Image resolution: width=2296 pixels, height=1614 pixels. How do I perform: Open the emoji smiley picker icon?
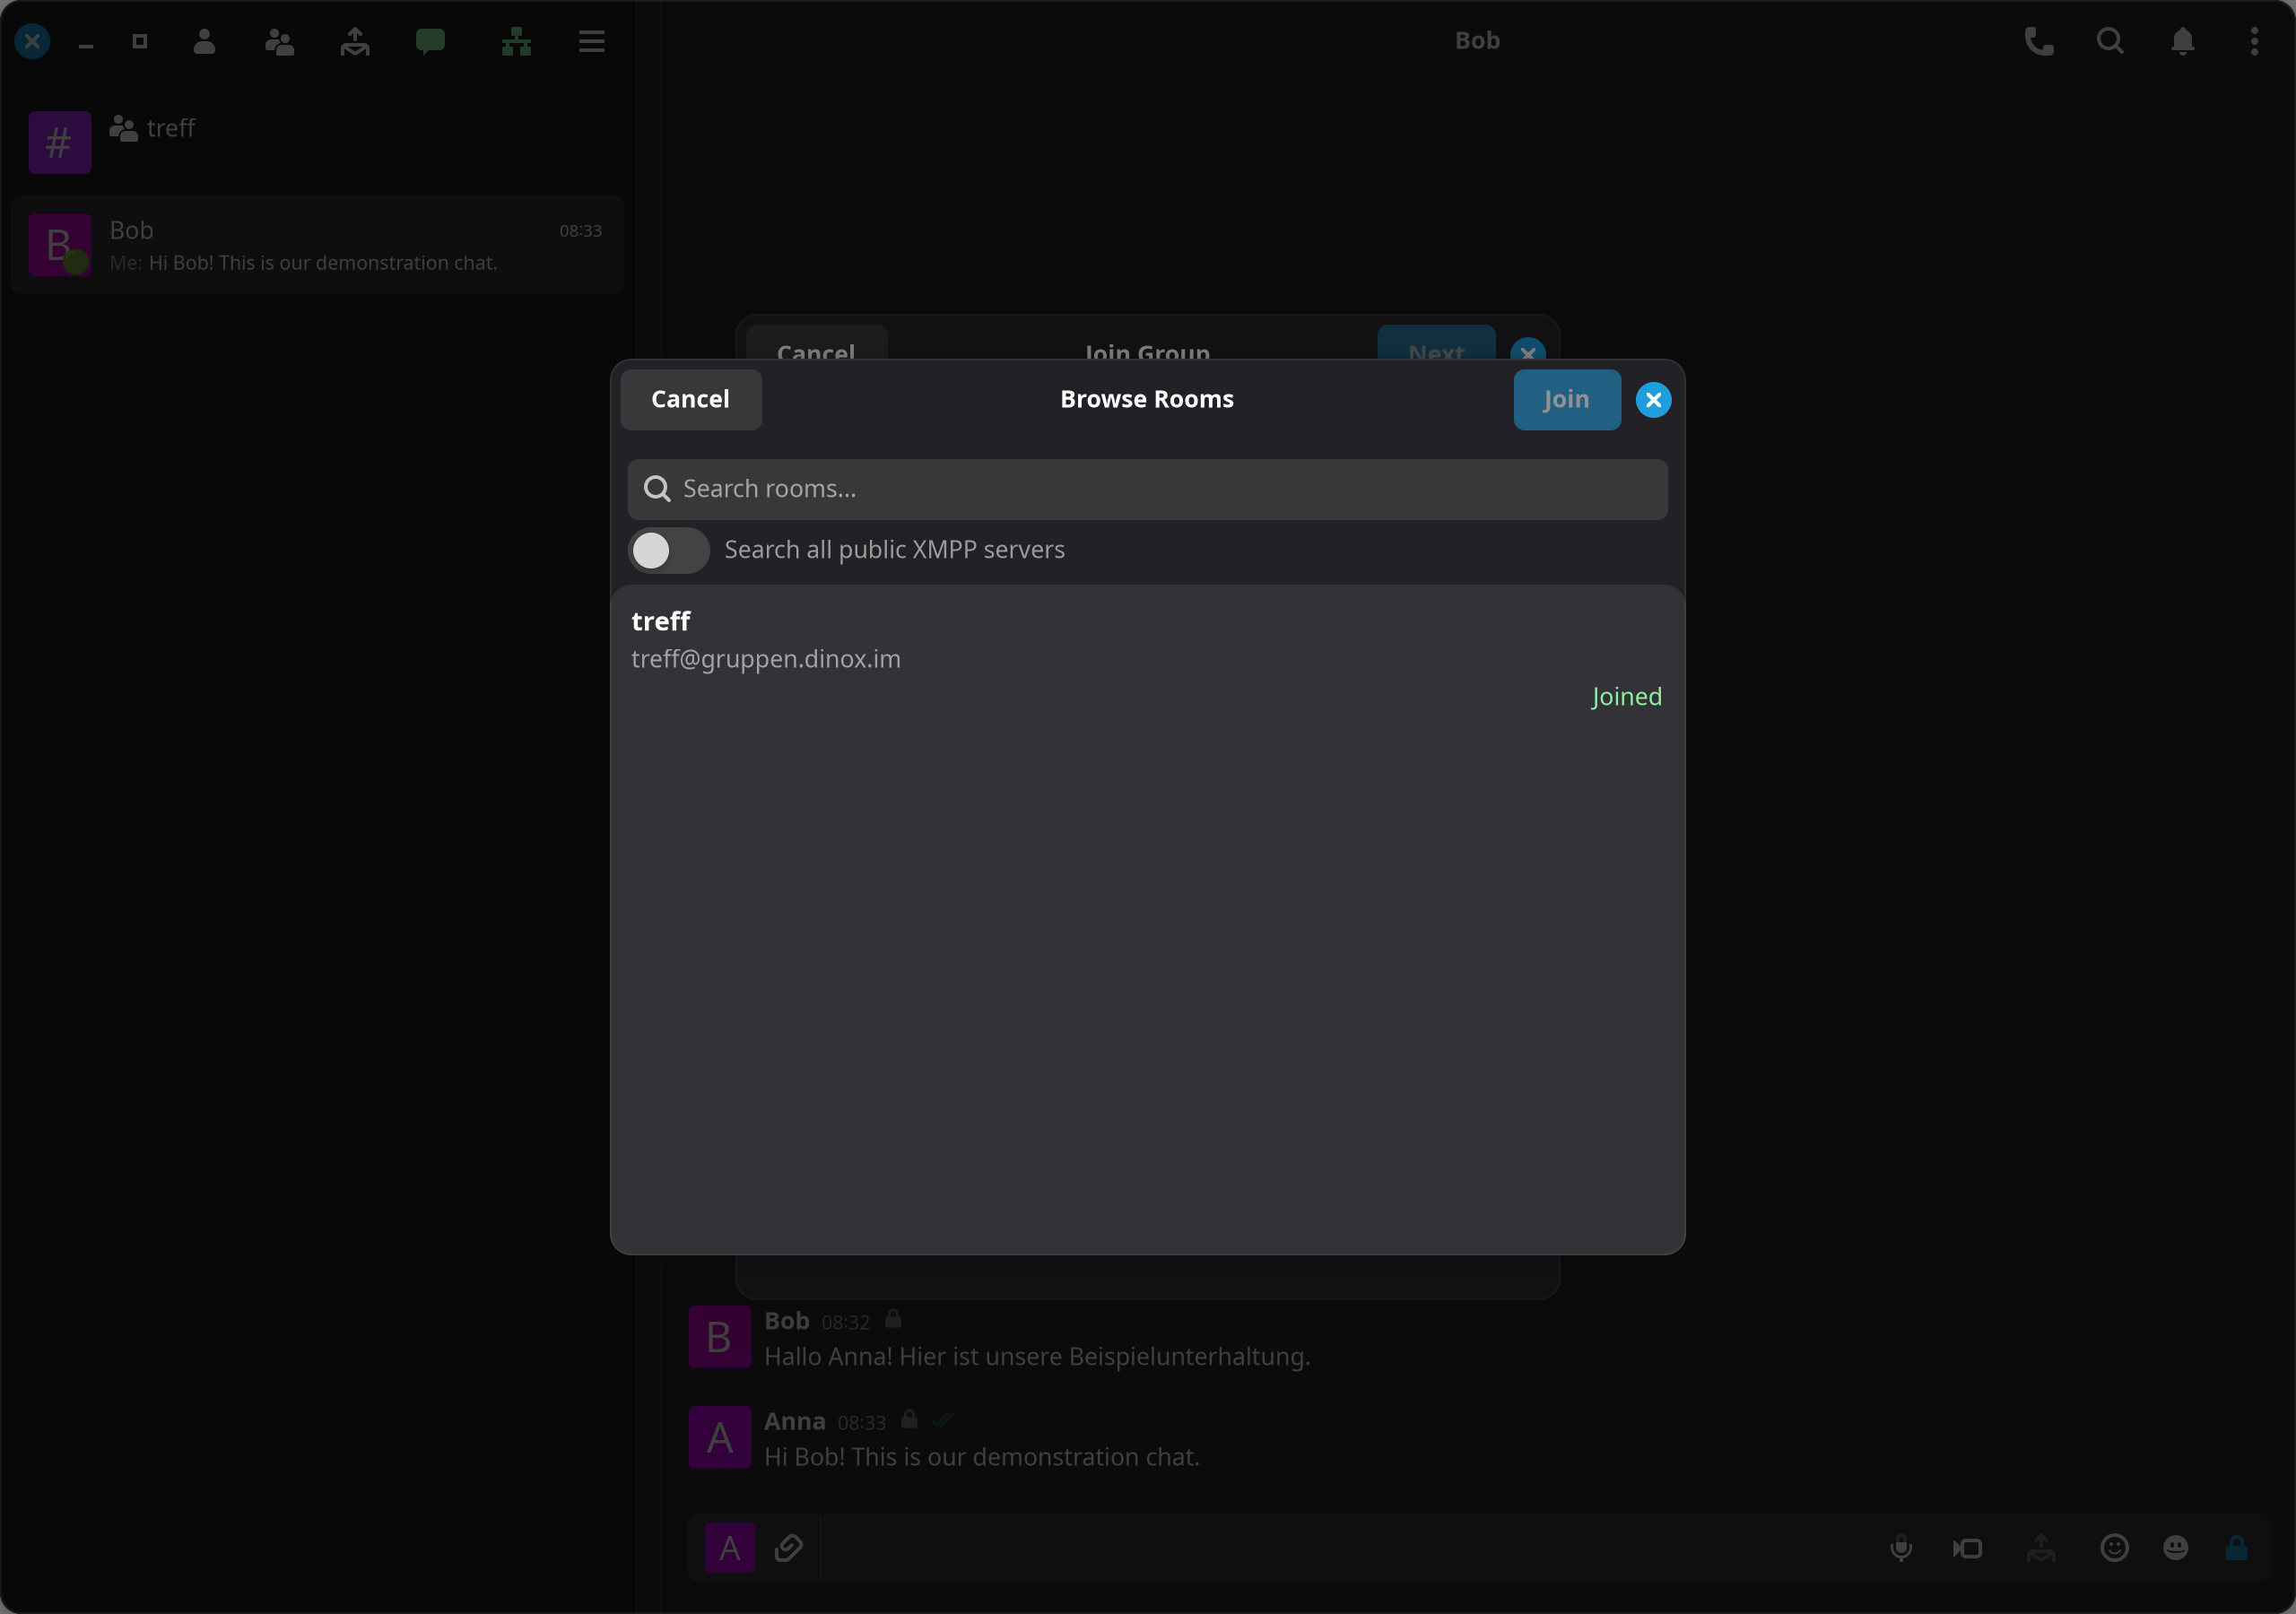(2113, 1548)
